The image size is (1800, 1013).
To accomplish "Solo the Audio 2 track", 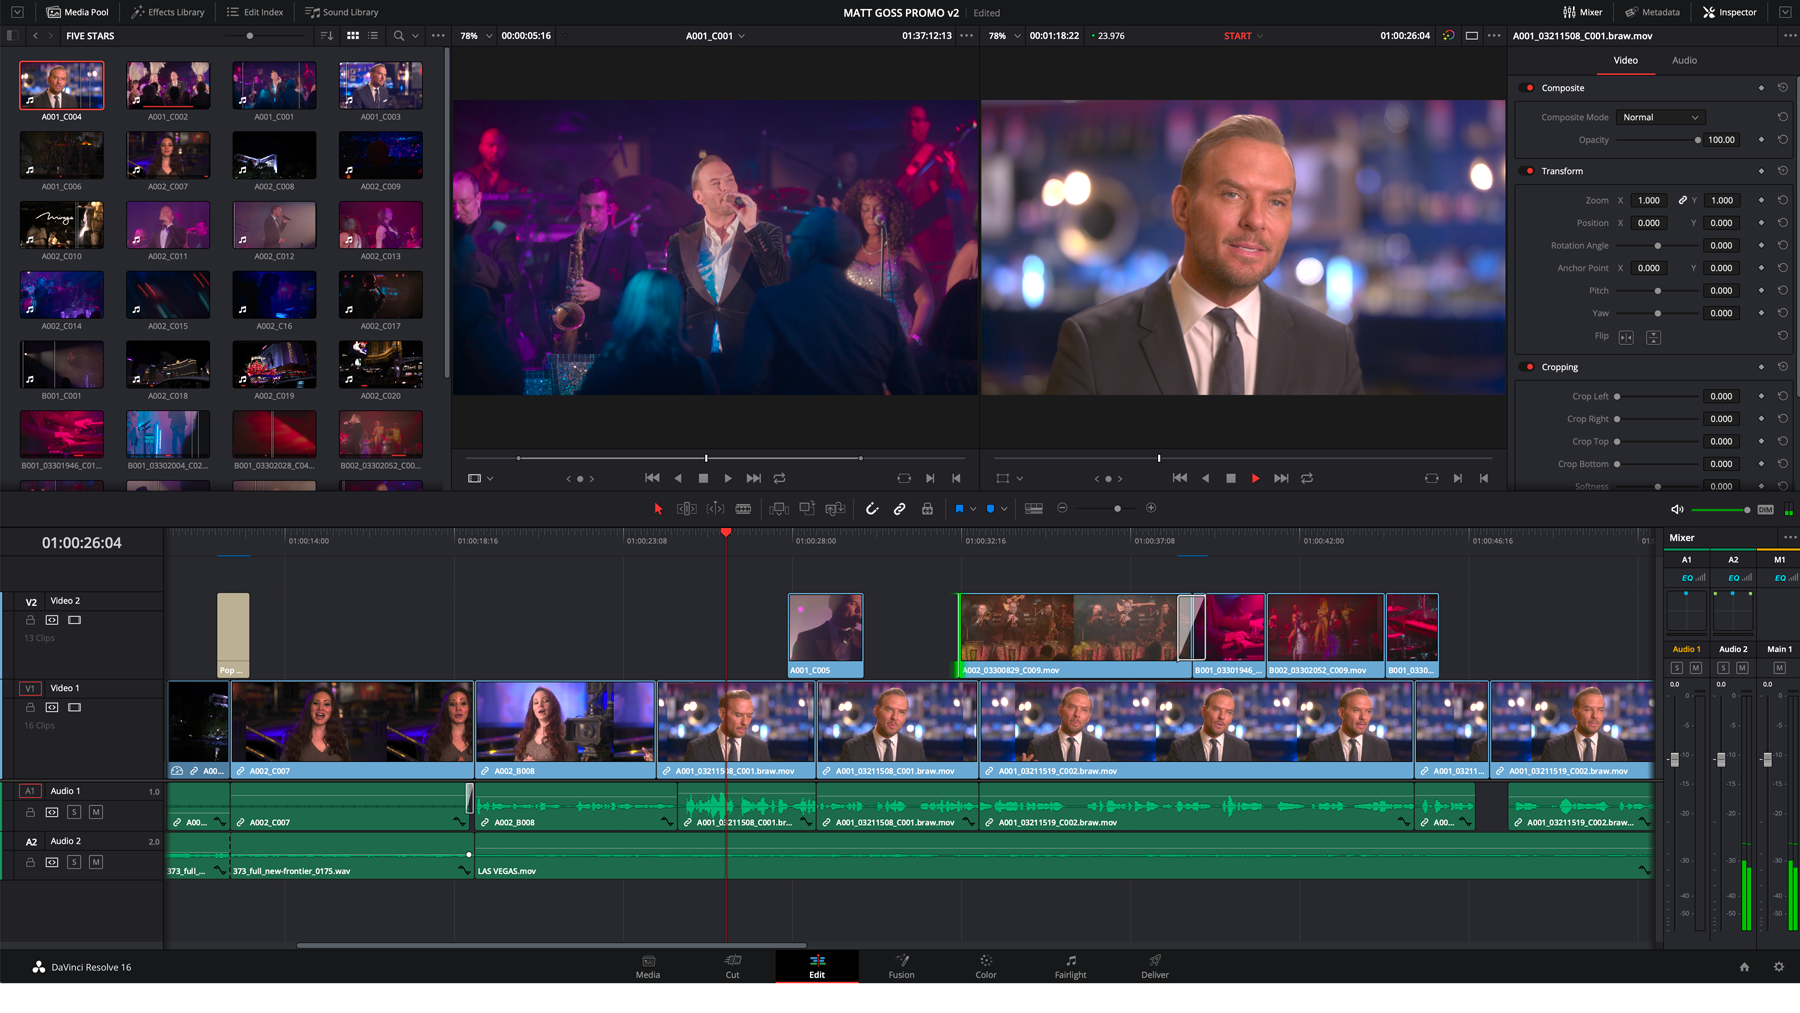I will click(74, 862).
